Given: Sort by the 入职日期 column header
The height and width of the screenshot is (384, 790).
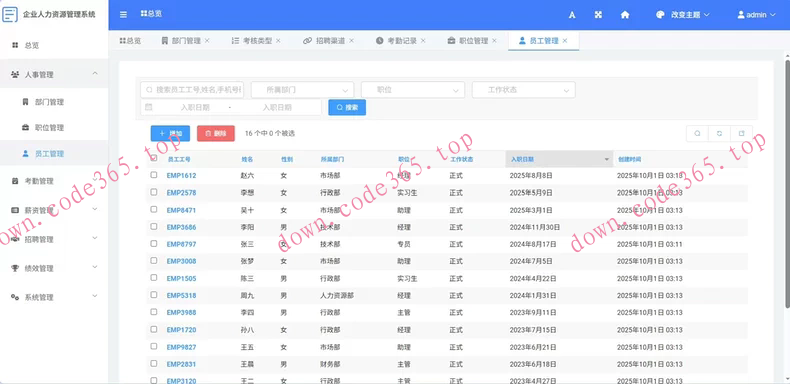Looking at the screenshot, I should 559,159.
